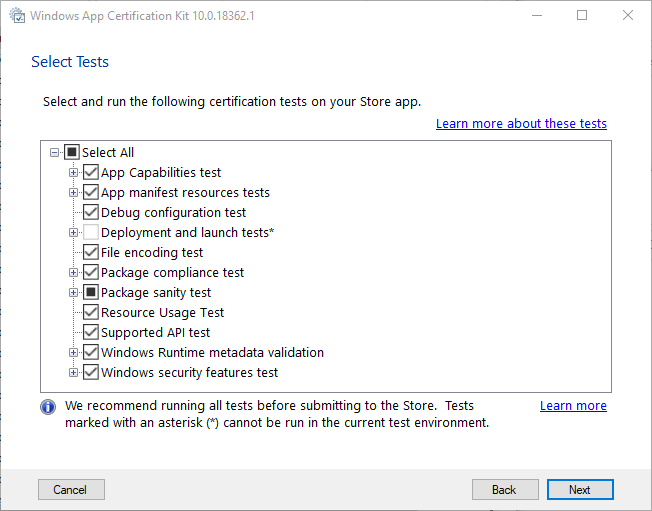Select 'Resource Usage Test' label

(x=162, y=312)
